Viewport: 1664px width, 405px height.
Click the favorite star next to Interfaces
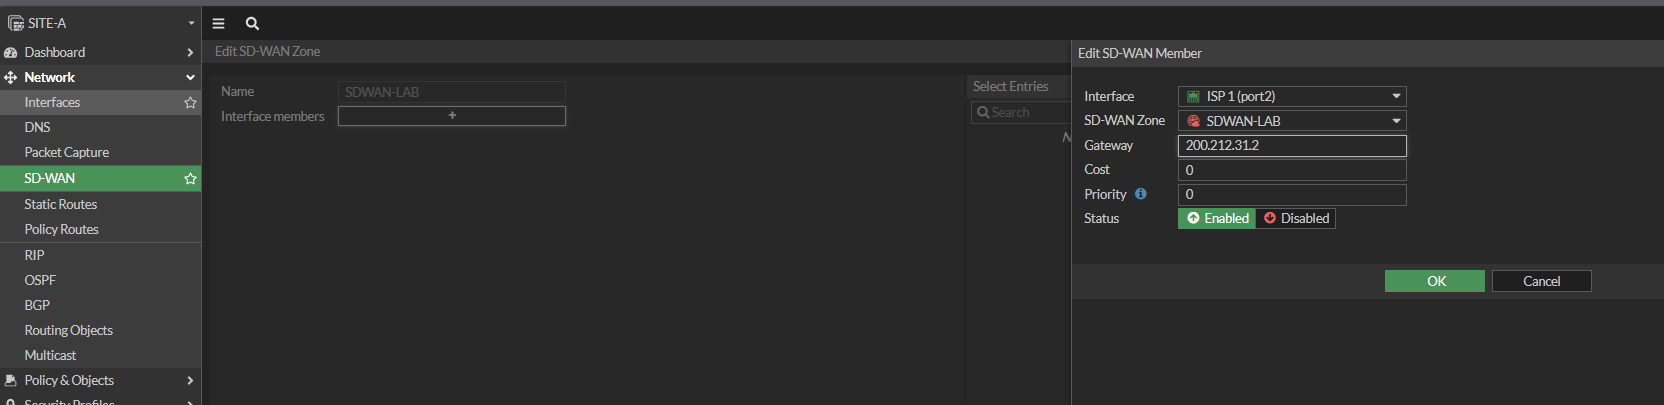190,102
